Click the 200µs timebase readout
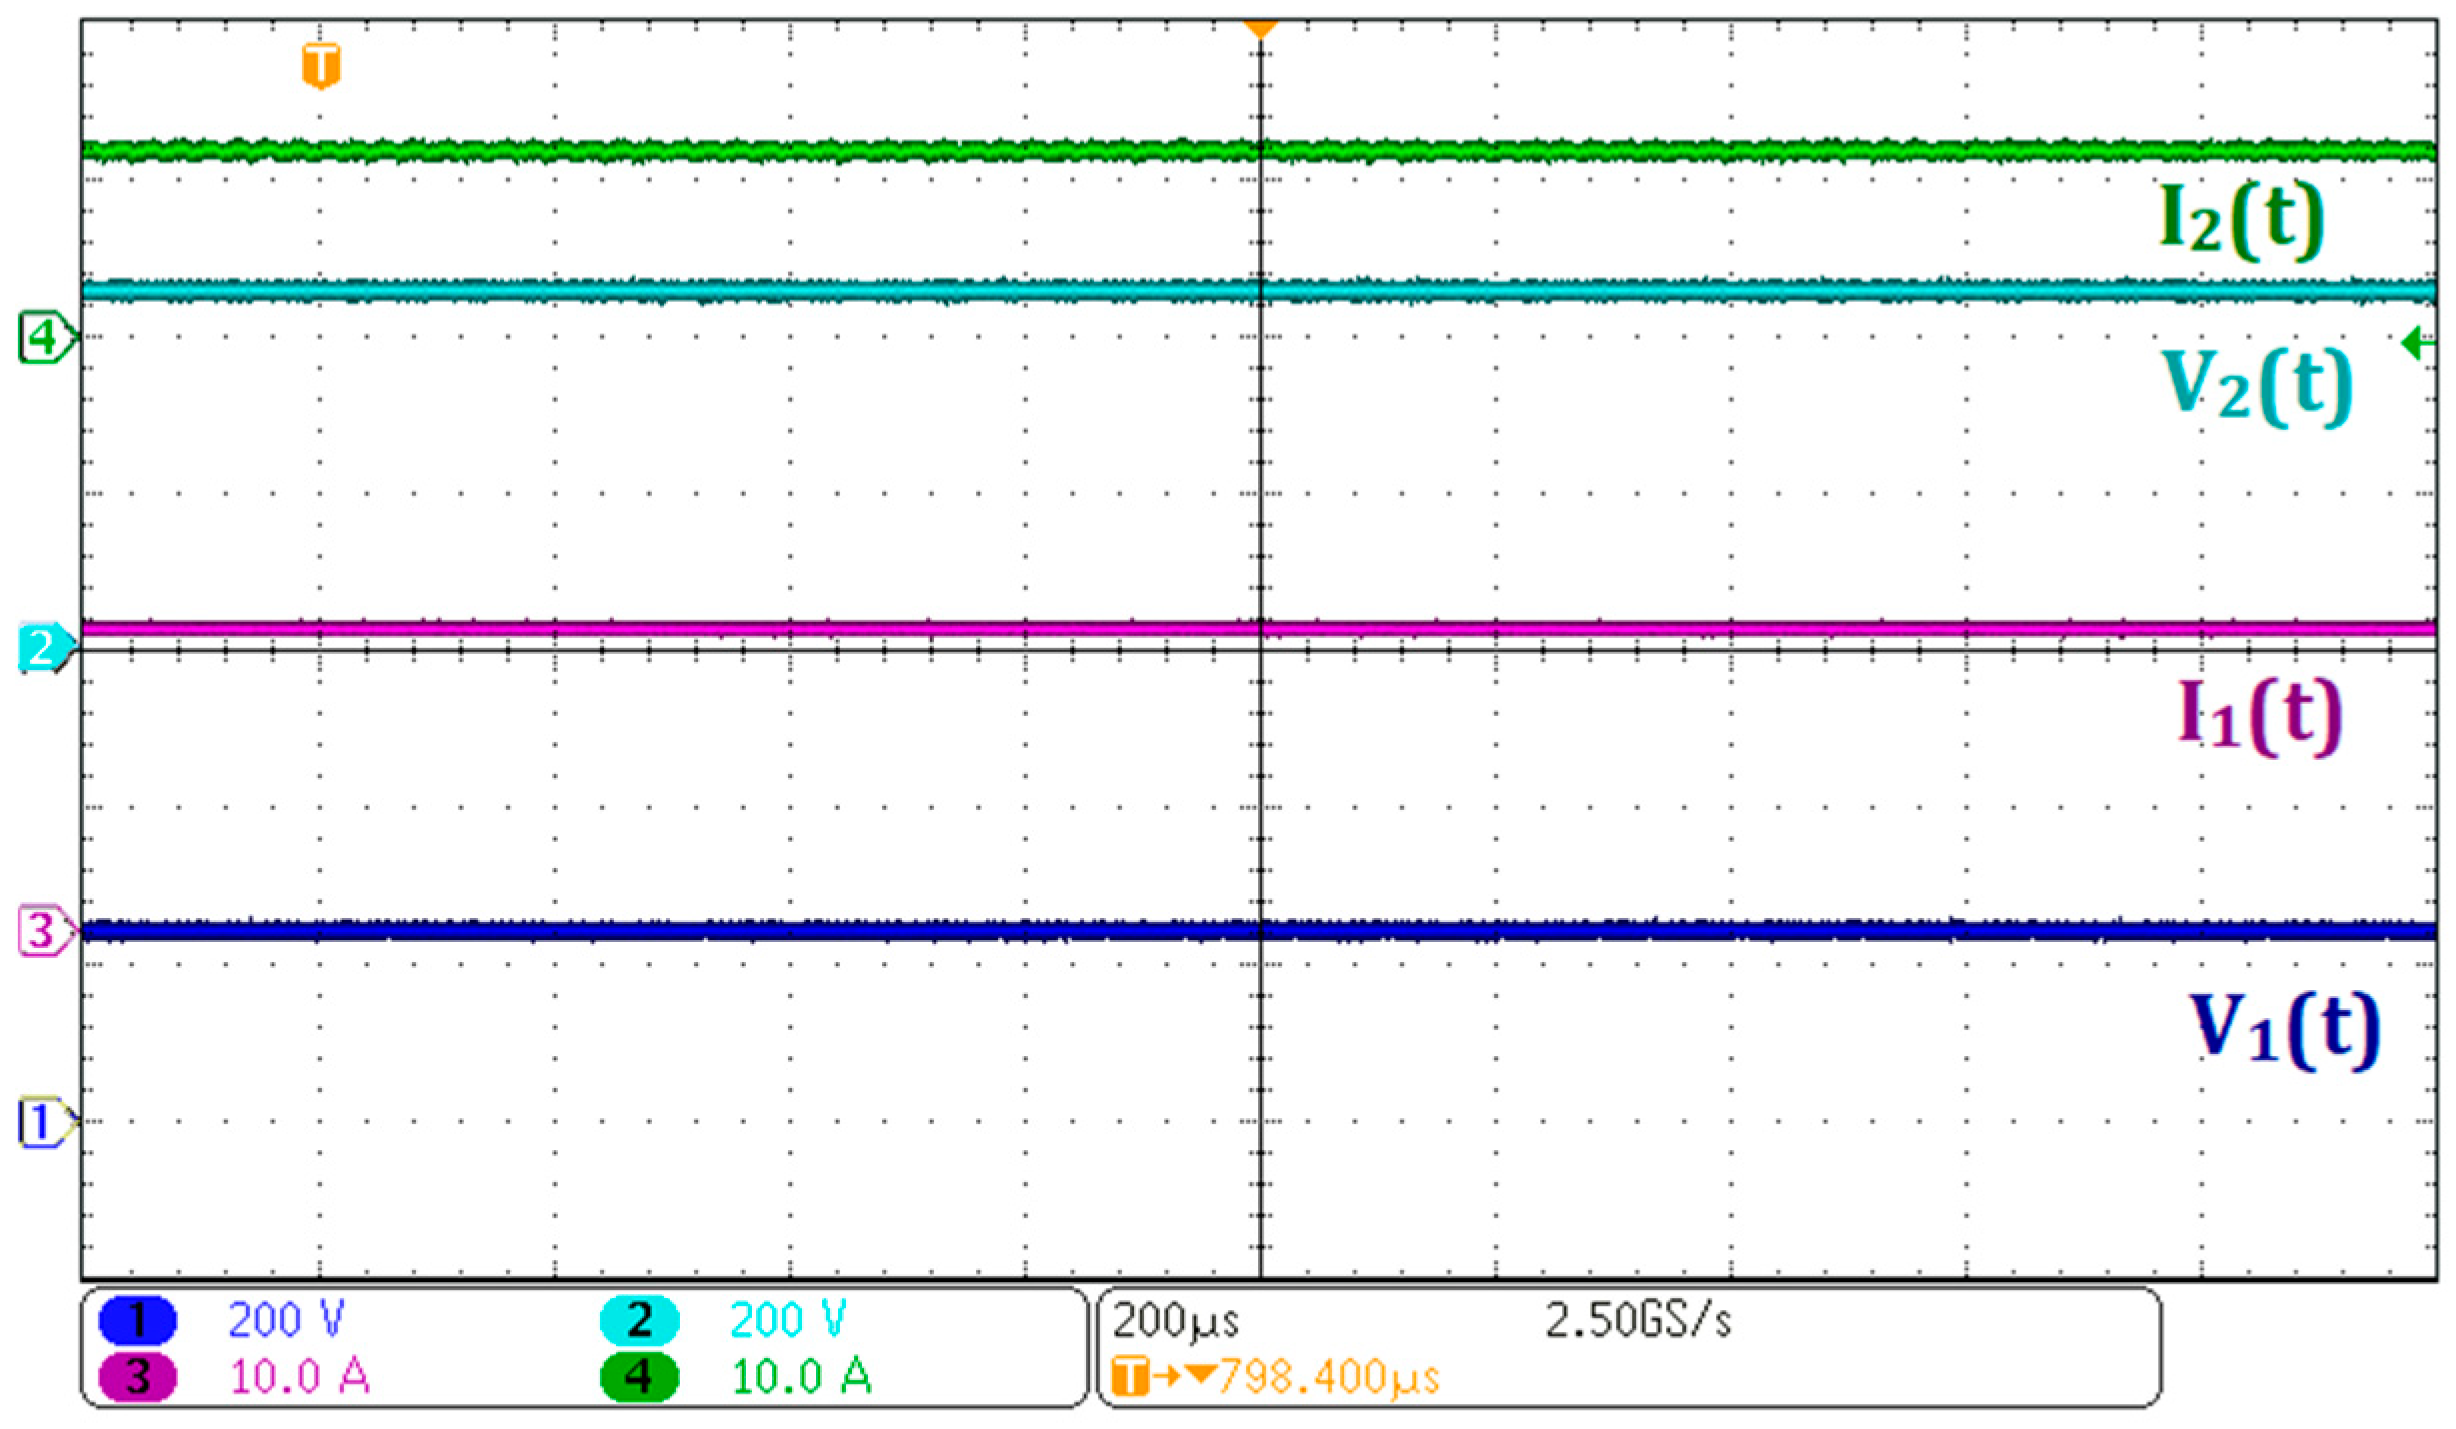The width and height of the screenshot is (2456, 1429). tap(1176, 1321)
